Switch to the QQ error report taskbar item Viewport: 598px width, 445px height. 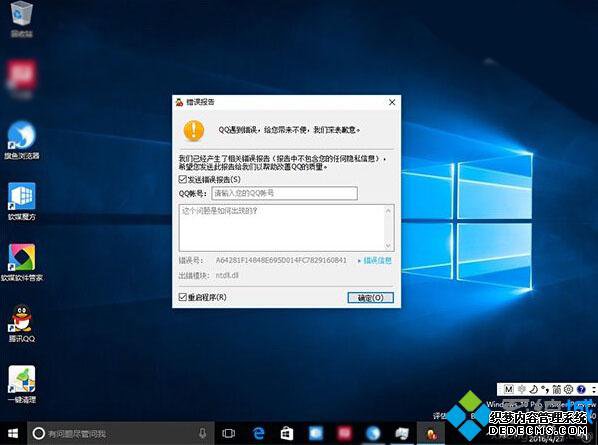(431, 433)
